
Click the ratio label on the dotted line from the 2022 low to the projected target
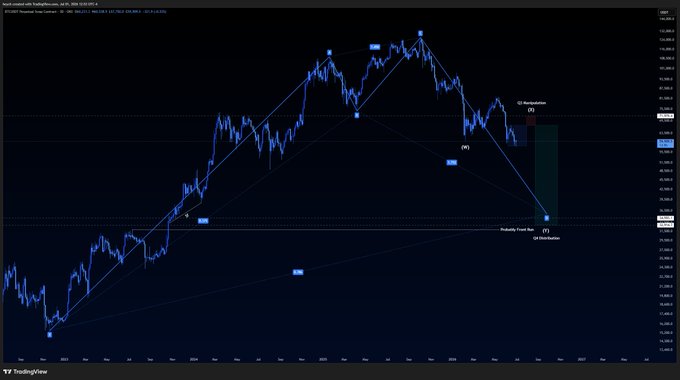coord(298,272)
